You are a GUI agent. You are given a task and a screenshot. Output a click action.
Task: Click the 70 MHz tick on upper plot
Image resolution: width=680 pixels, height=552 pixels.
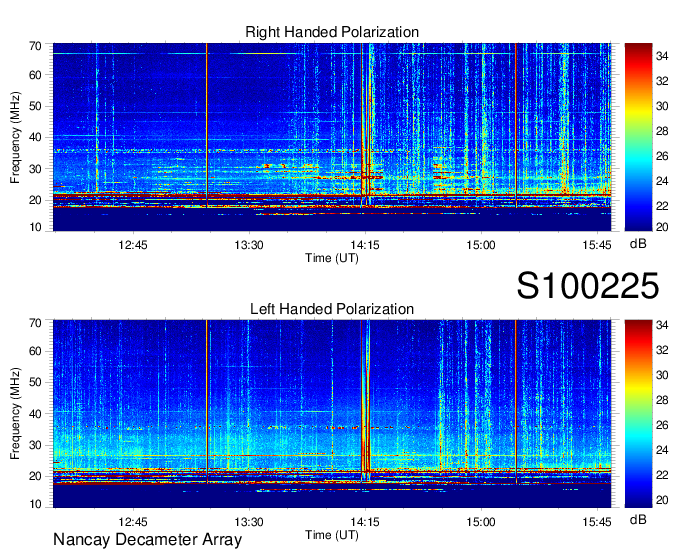click(x=35, y=46)
